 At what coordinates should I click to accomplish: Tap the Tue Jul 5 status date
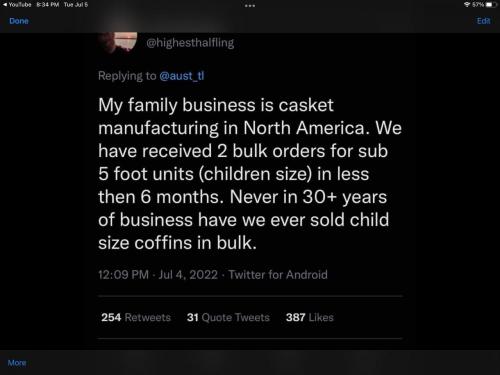click(x=76, y=5)
